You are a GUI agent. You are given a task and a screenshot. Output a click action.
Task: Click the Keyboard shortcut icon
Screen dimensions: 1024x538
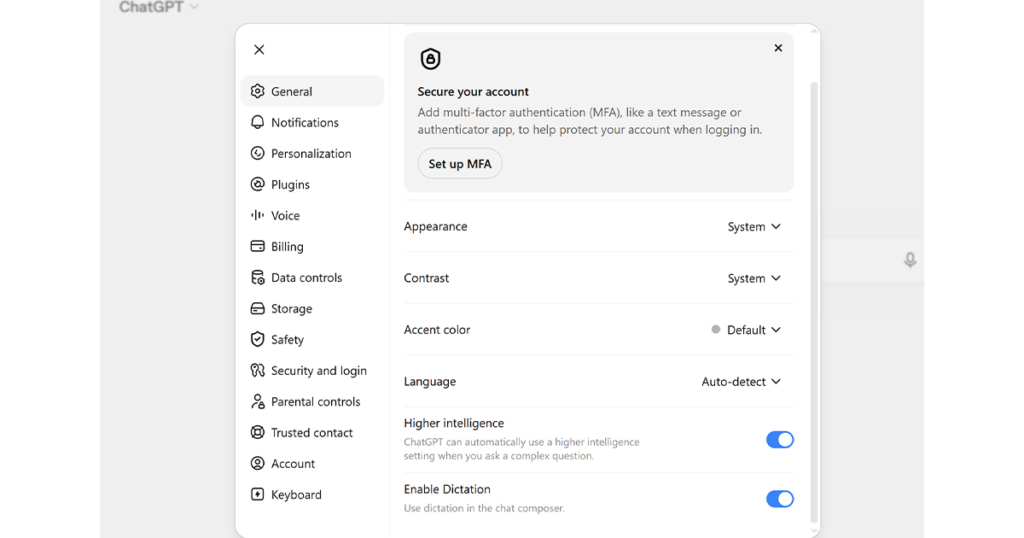(x=257, y=494)
